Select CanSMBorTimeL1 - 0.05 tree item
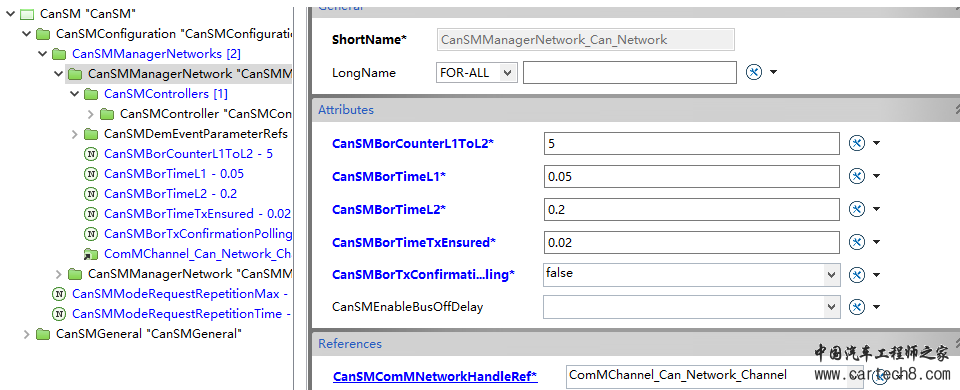The height and width of the screenshot is (390, 960). 174,174
